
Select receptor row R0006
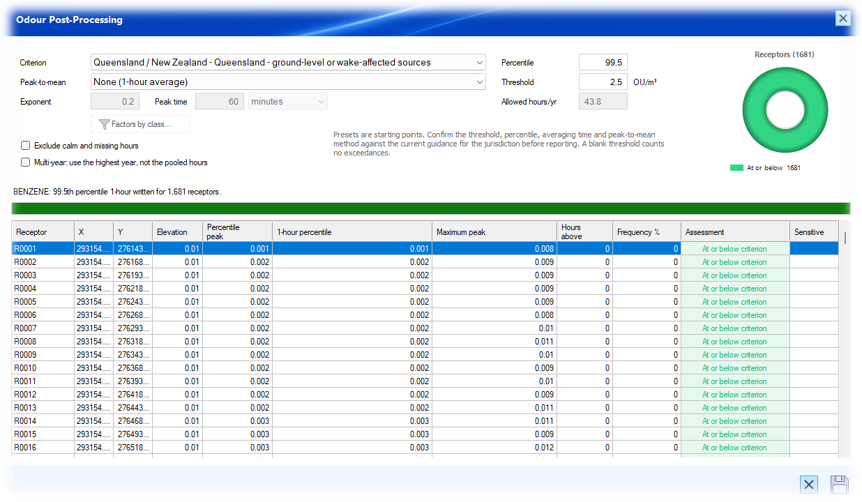pos(425,315)
